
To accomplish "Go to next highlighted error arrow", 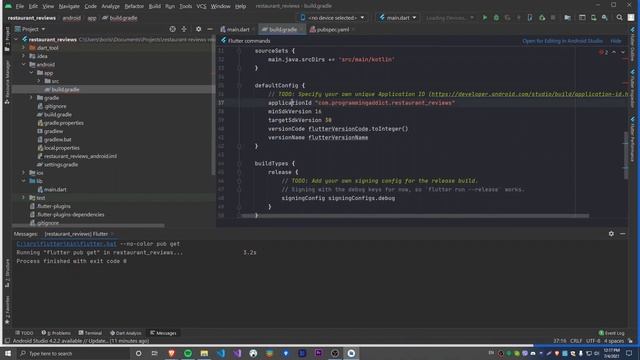I will [x=622, y=52].
